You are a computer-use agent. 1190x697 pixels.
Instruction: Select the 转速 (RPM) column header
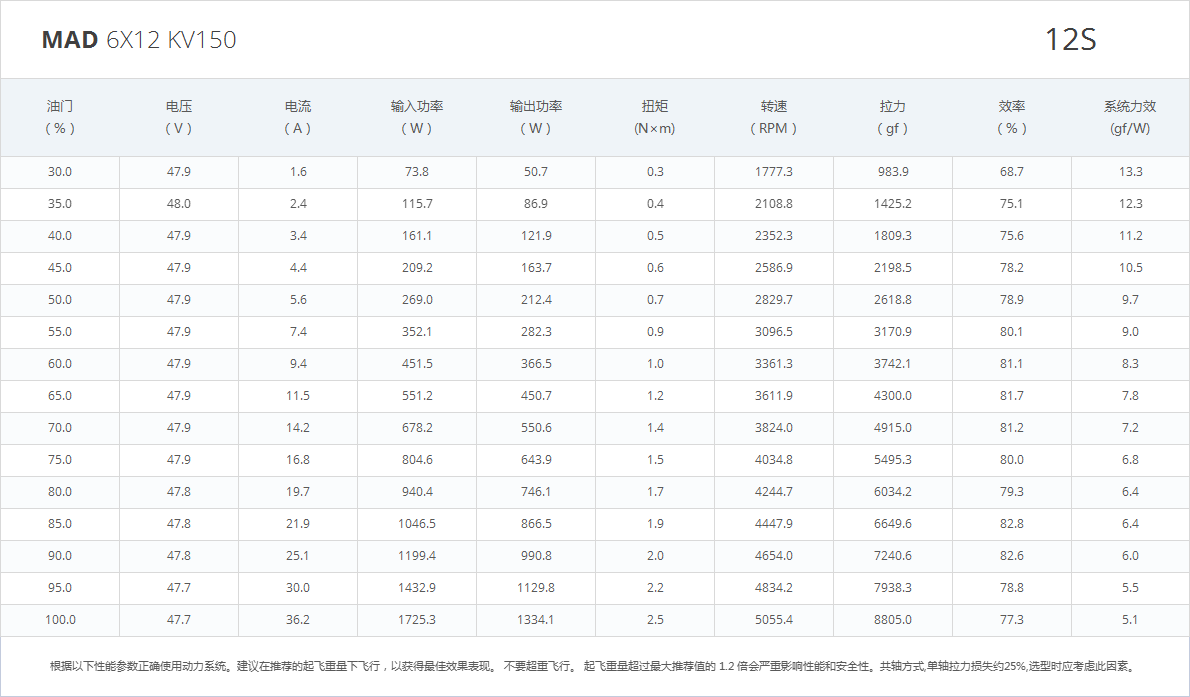coord(774,117)
